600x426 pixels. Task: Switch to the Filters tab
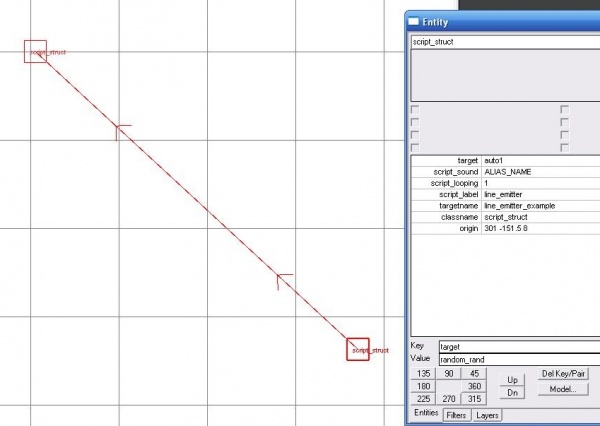(x=456, y=414)
